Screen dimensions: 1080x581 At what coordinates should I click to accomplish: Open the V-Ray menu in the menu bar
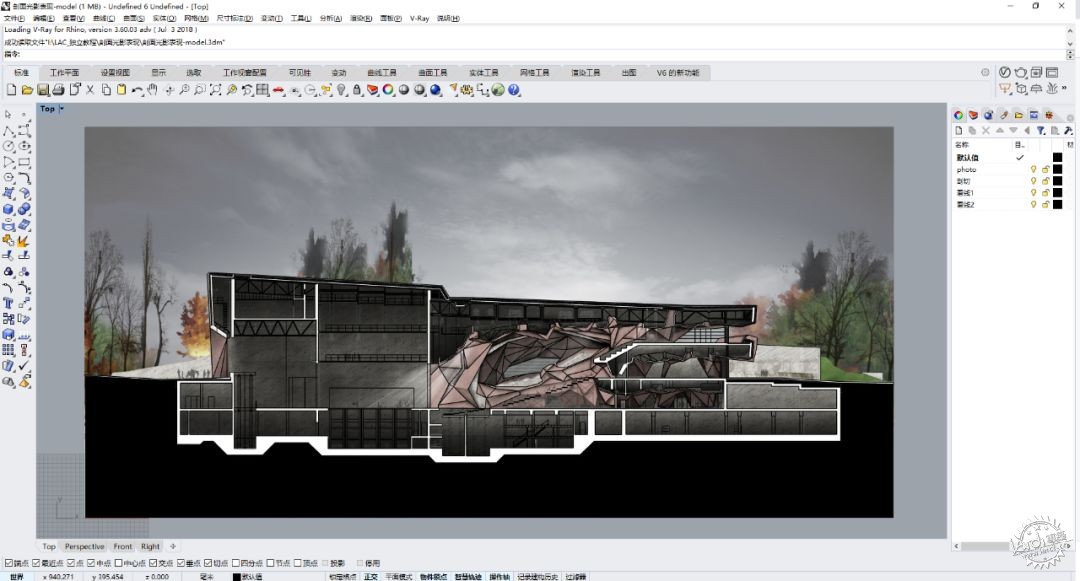coord(419,19)
